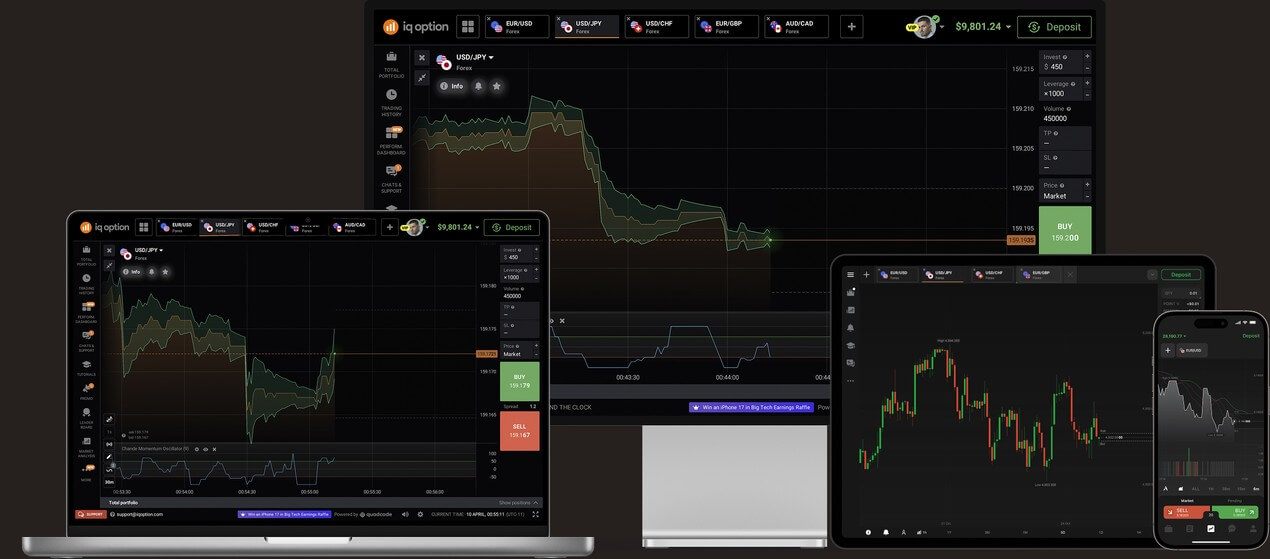Collapse chart icon below close on monitor
This screenshot has width=1270, height=559.
tap(422, 77)
